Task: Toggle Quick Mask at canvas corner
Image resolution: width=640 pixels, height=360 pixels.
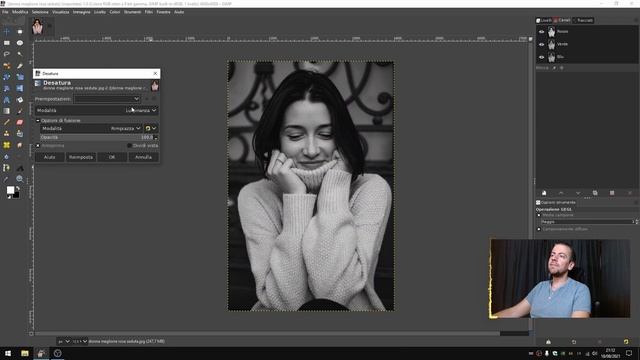Action: pyautogui.click(x=31, y=334)
